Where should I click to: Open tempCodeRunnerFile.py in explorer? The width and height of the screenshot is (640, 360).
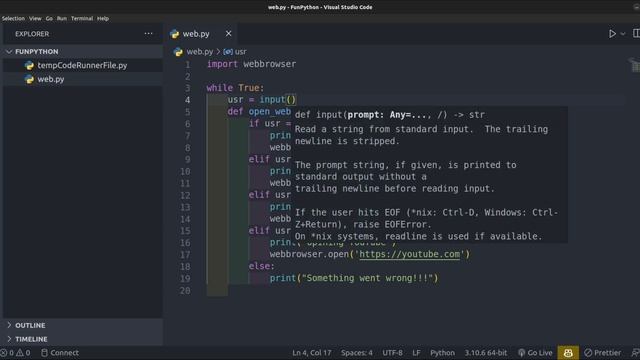tap(82, 65)
